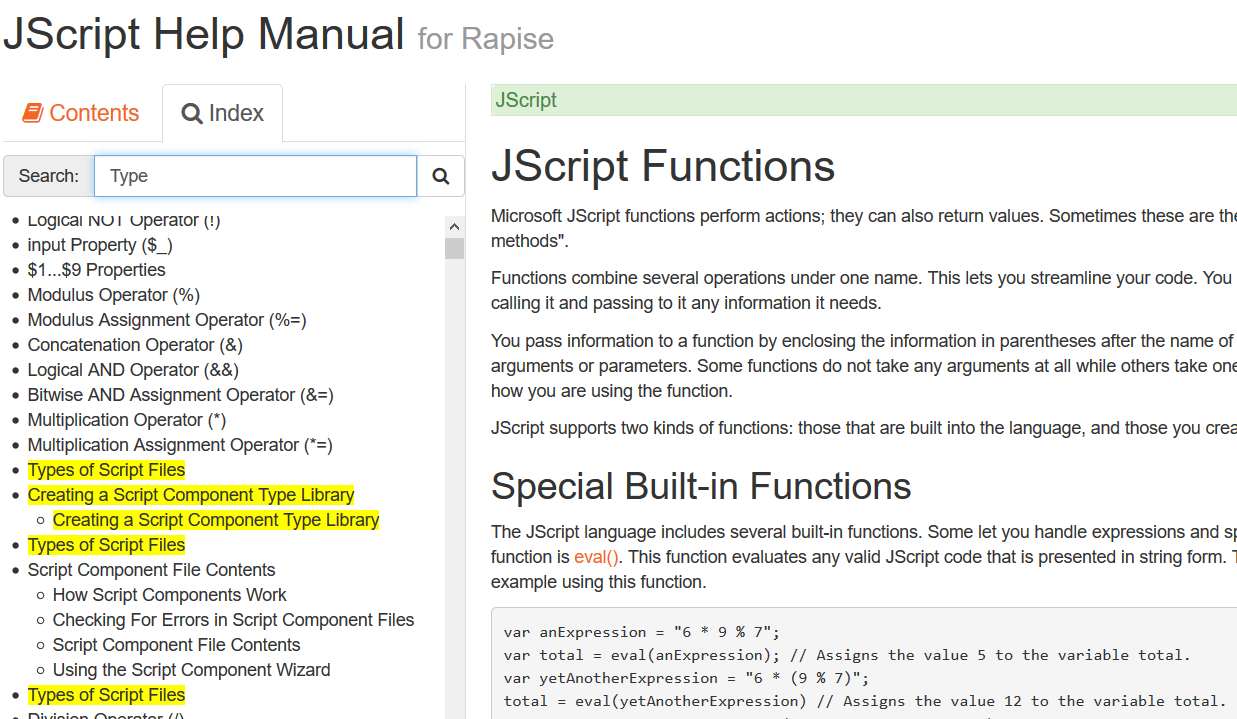Select Concatenation Operator (&) entry
Image resolution: width=1237 pixels, height=719 pixels.
pyautogui.click(x=135, y=345)
